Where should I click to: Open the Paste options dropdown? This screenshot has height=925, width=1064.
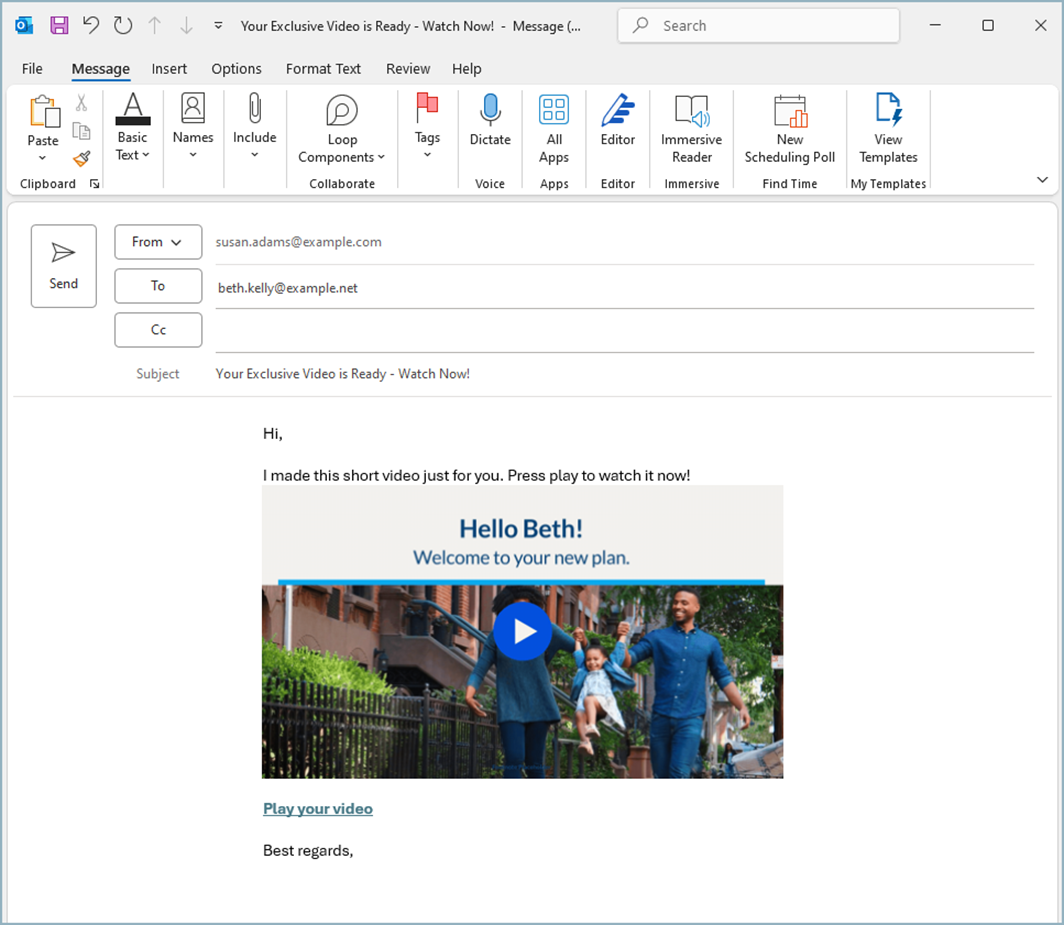click(x=43, y=158)
